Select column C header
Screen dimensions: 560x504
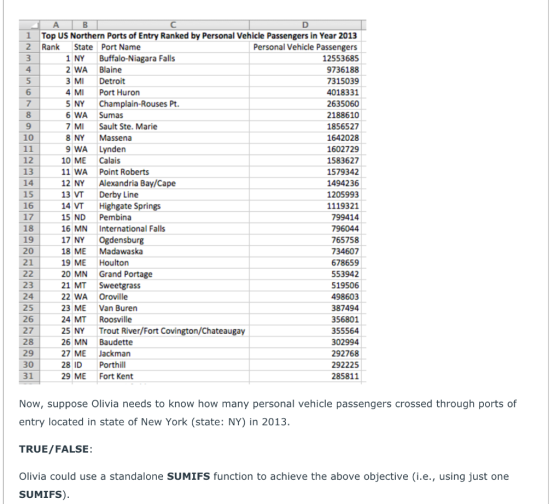173,25
